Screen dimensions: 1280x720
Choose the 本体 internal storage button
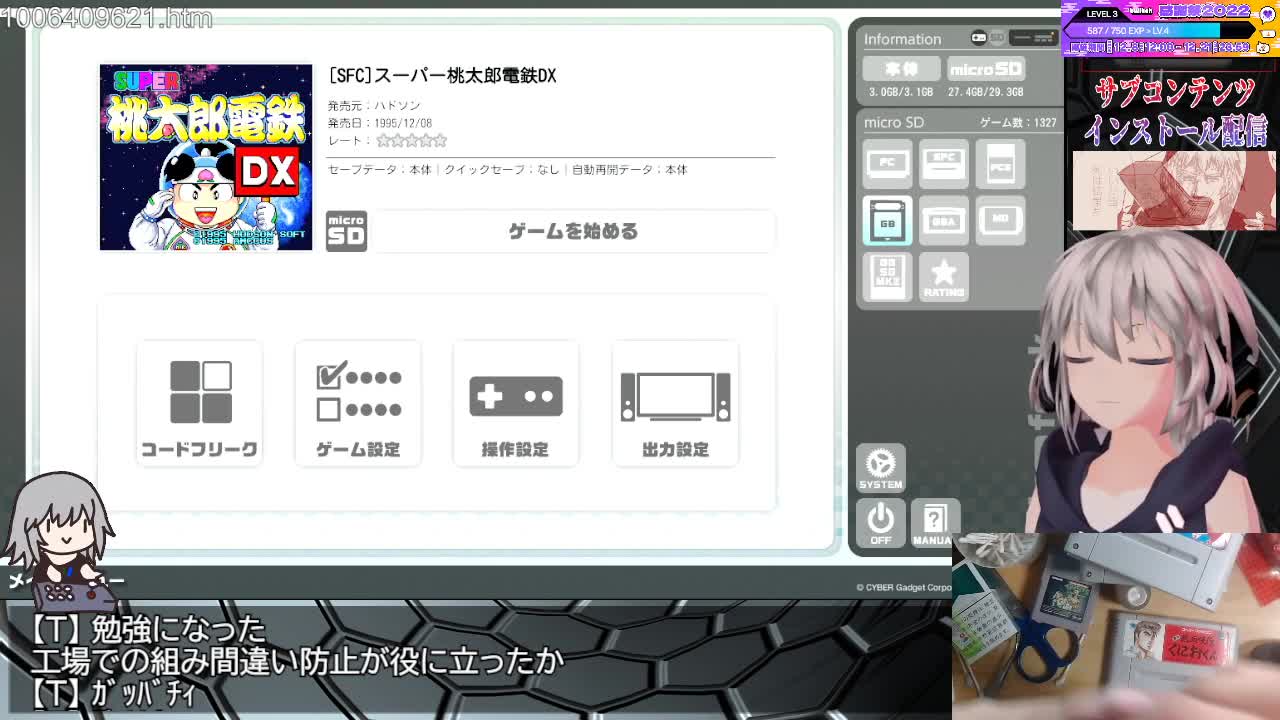click(902, 69)
